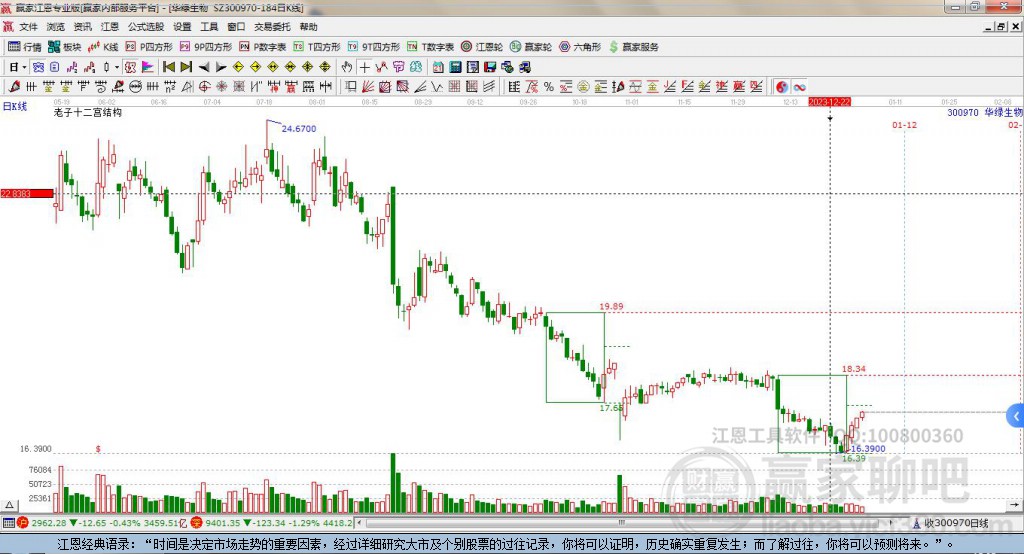This screenshot has width=1024, height=554.
Task: Click 收300970日线 status label
Action: pyautogui.click(x=957, y=523)
